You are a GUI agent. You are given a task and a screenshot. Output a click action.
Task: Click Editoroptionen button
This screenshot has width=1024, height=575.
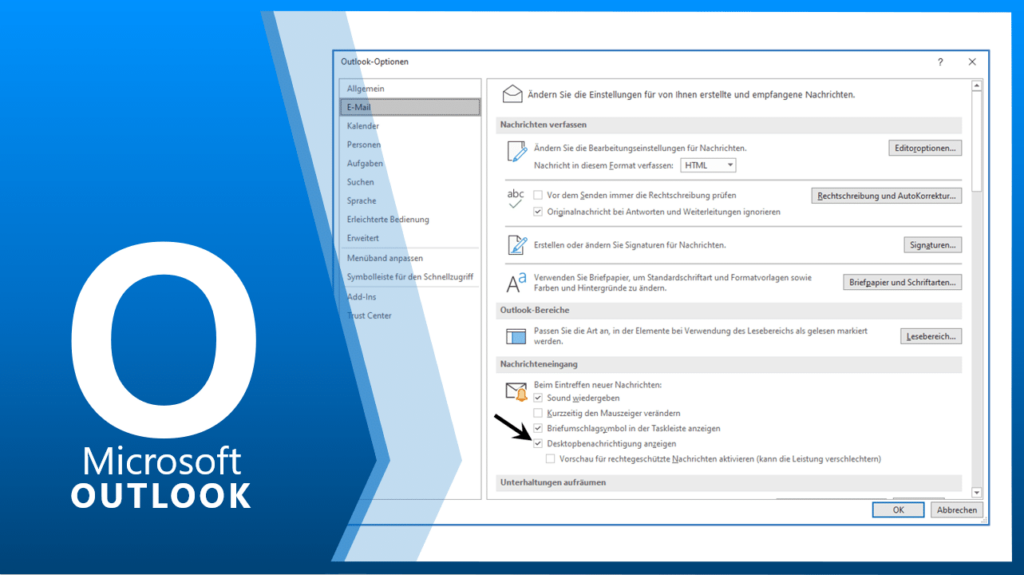925,148
